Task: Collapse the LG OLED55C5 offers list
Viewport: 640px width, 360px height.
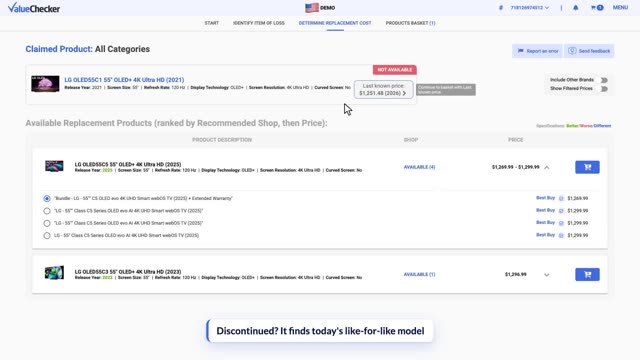Action: (x=547, y=167)
